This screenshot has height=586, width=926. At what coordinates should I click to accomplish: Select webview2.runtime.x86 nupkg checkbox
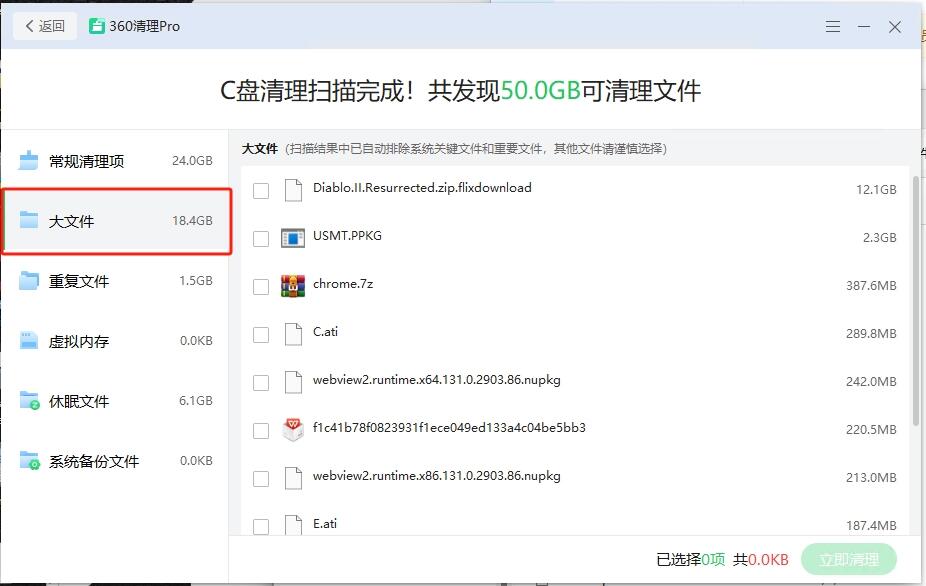coord(261,478)
